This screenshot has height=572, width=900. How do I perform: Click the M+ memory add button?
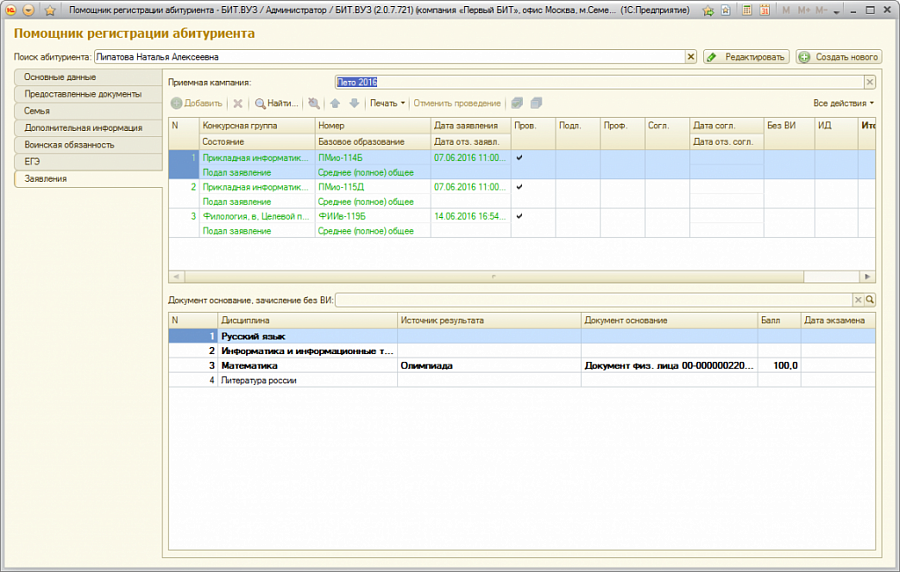pyautogui.click(x=804, y=10)
